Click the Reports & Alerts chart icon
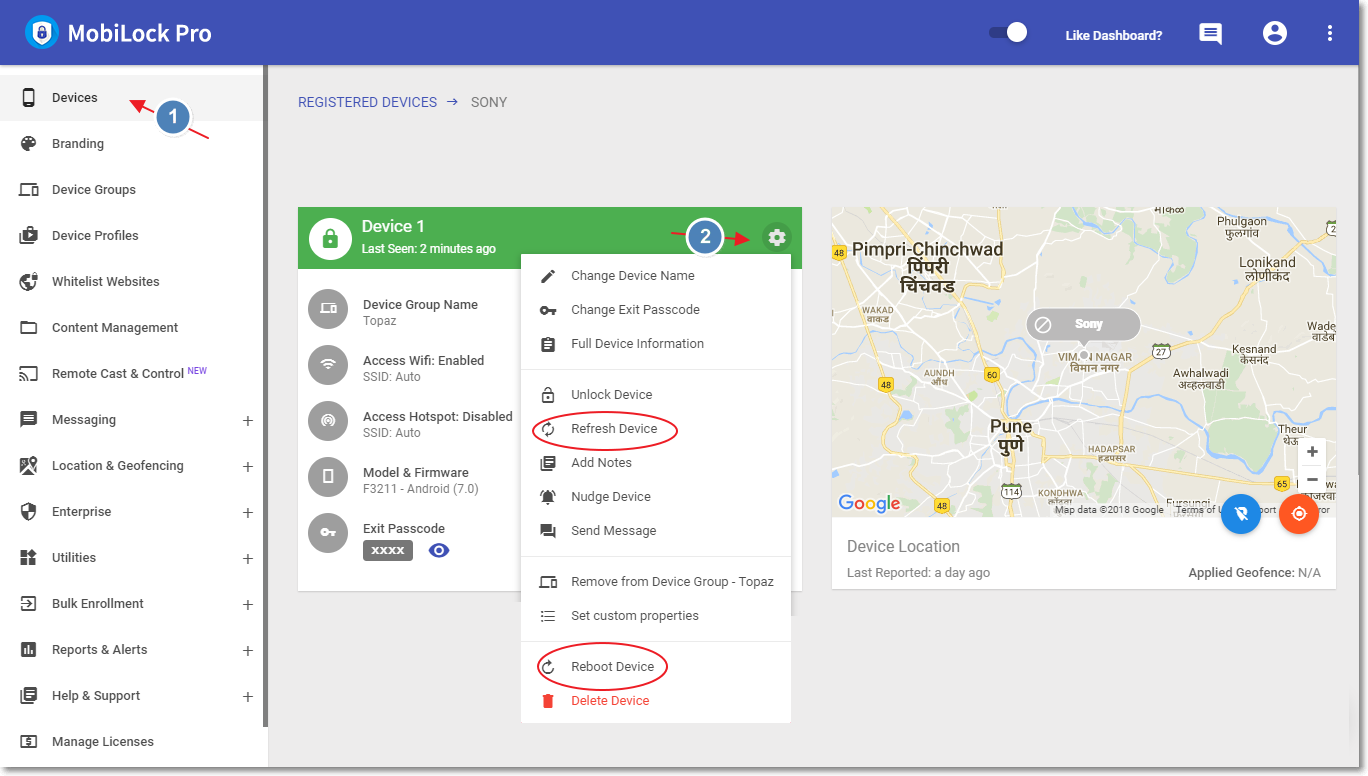 [29, 649]
